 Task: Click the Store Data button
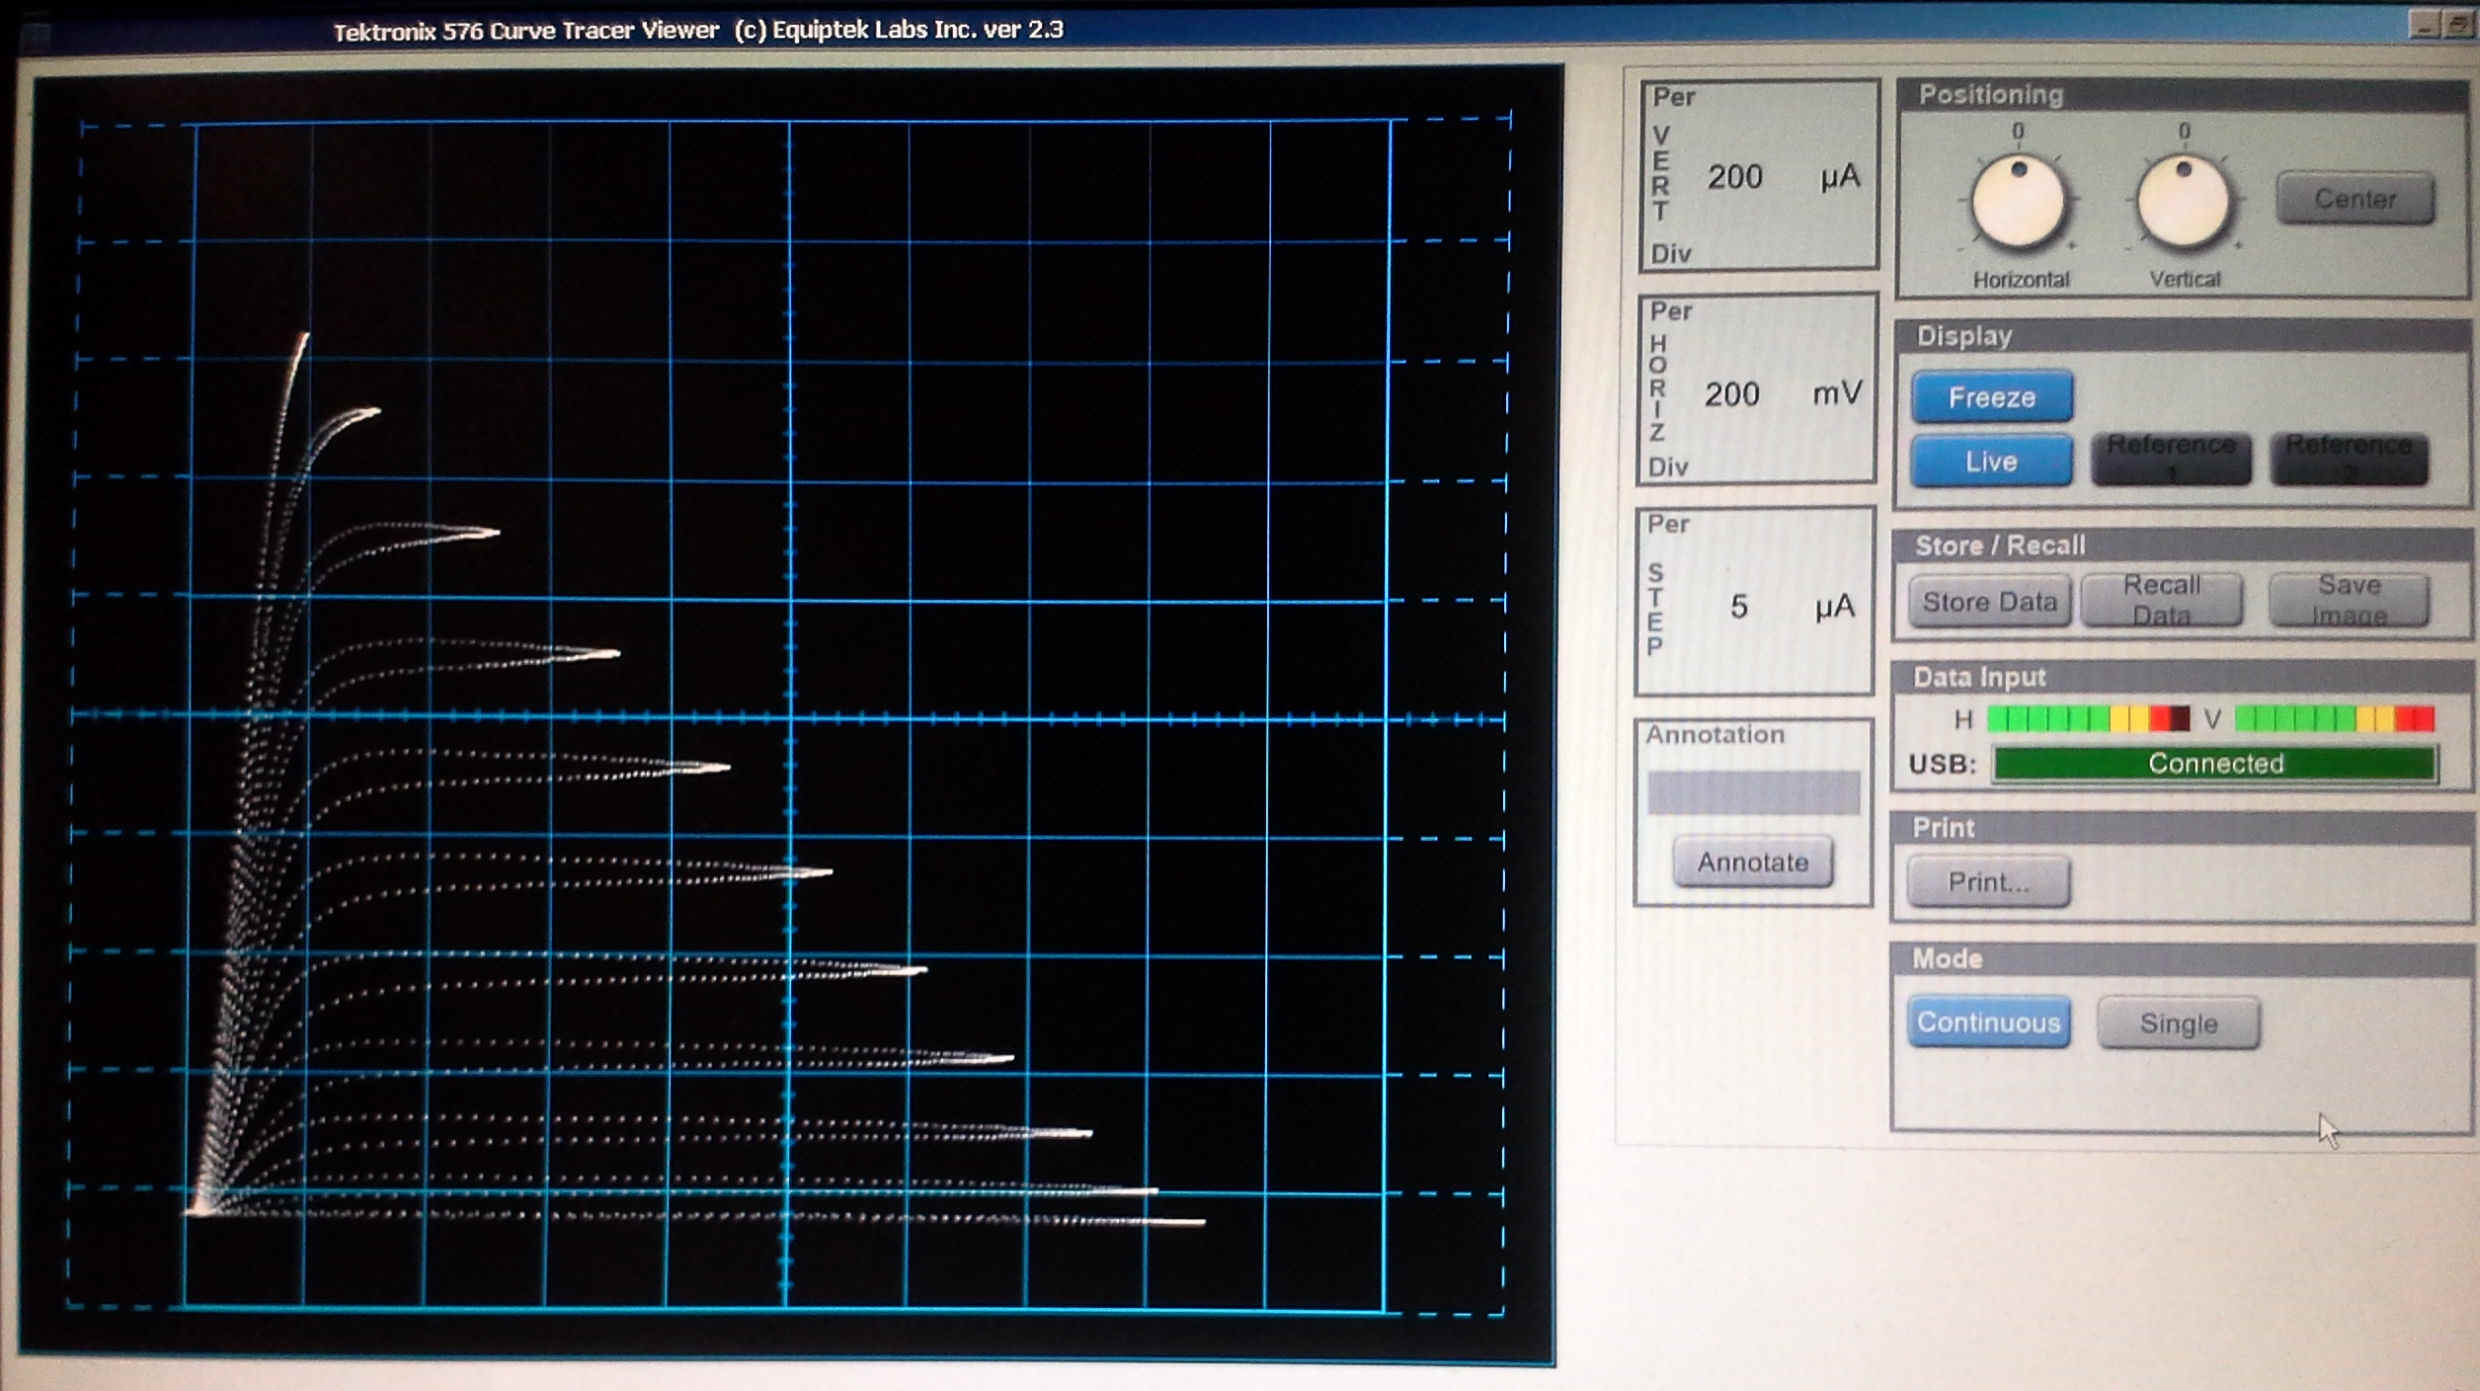click(1989, 601)
